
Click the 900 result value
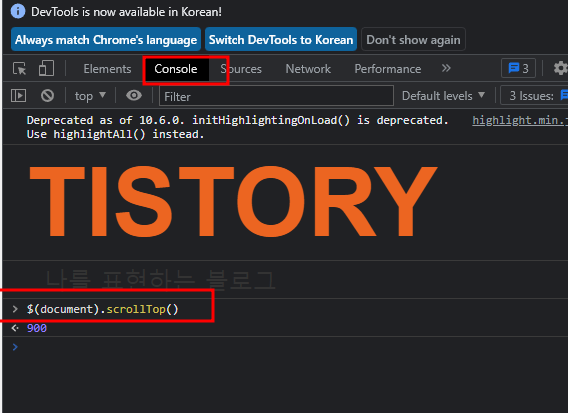[x=37, y=328]
